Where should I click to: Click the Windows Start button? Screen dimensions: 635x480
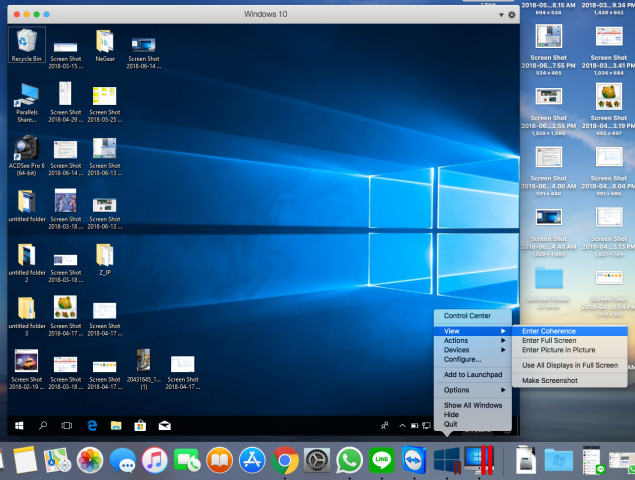[x=19, y=425]
